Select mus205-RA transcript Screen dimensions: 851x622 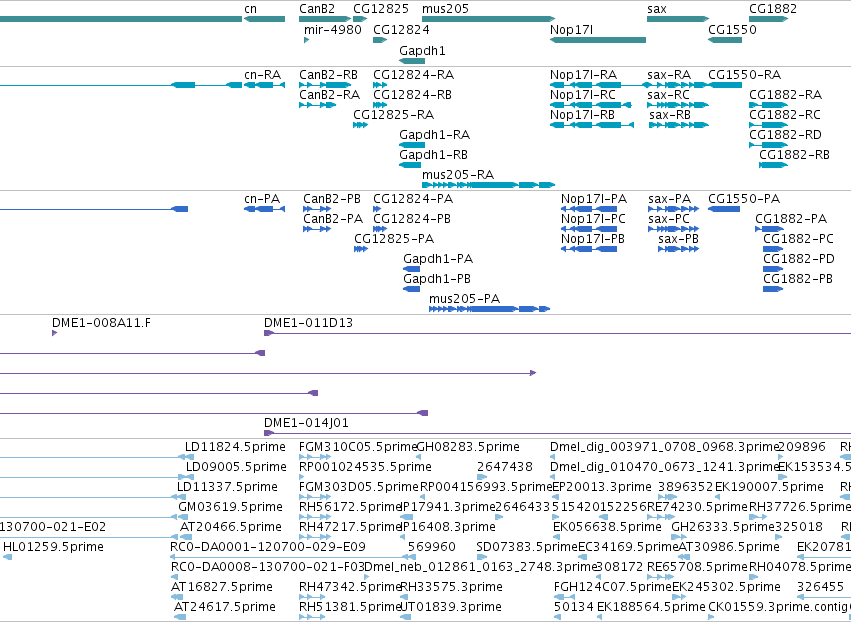tap(488, 185)
